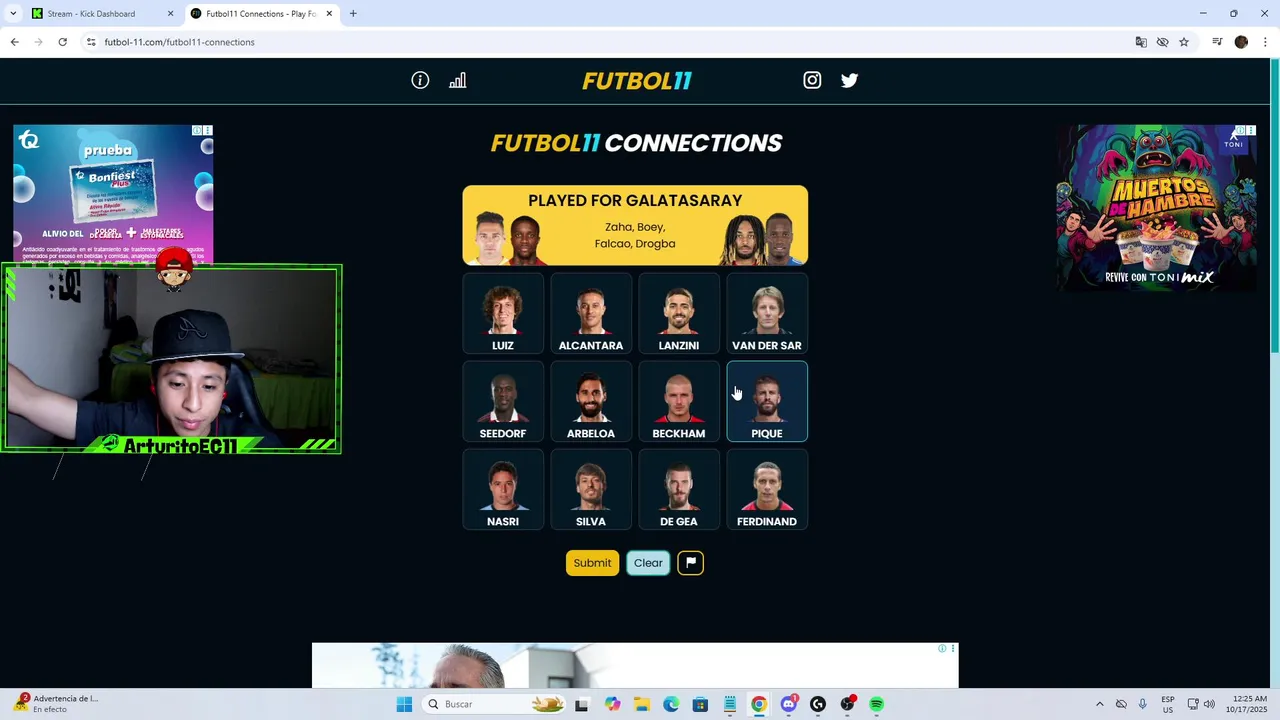Go back to the previous page
Viewport: 1280px width, 720px height.
pos(14,42)
